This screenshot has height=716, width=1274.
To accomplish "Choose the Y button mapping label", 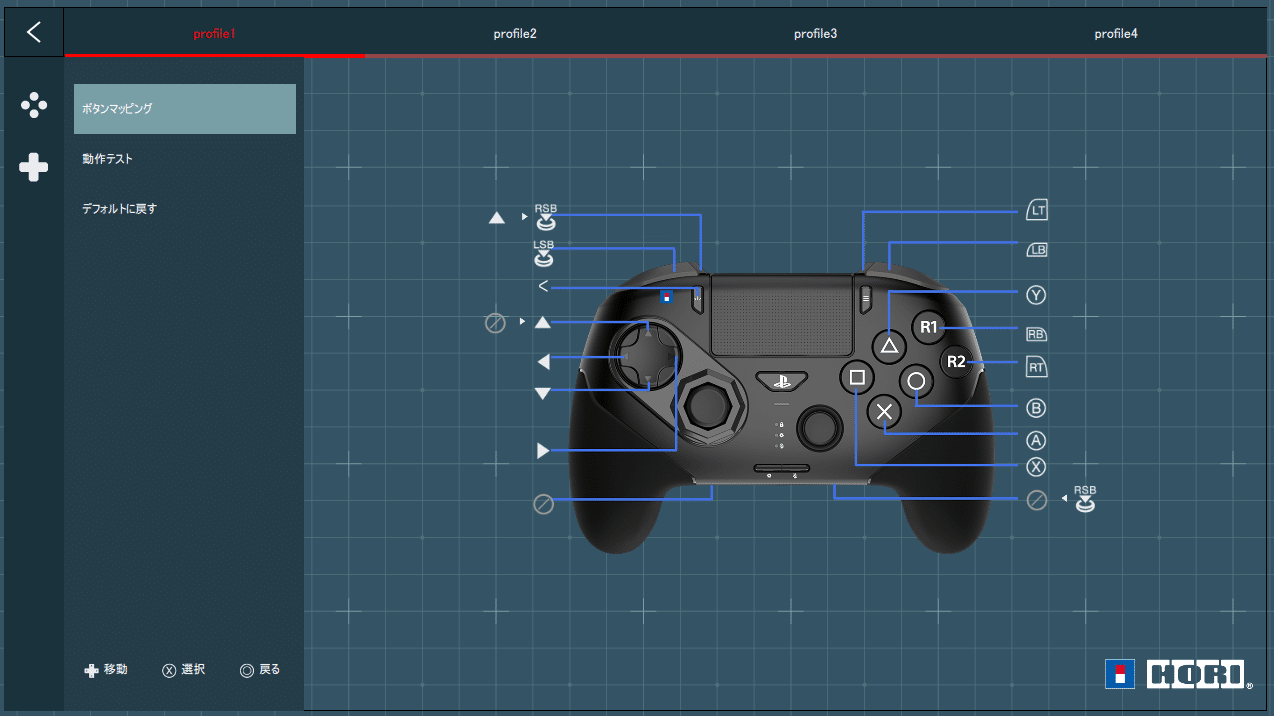I will coord(1036,294).
